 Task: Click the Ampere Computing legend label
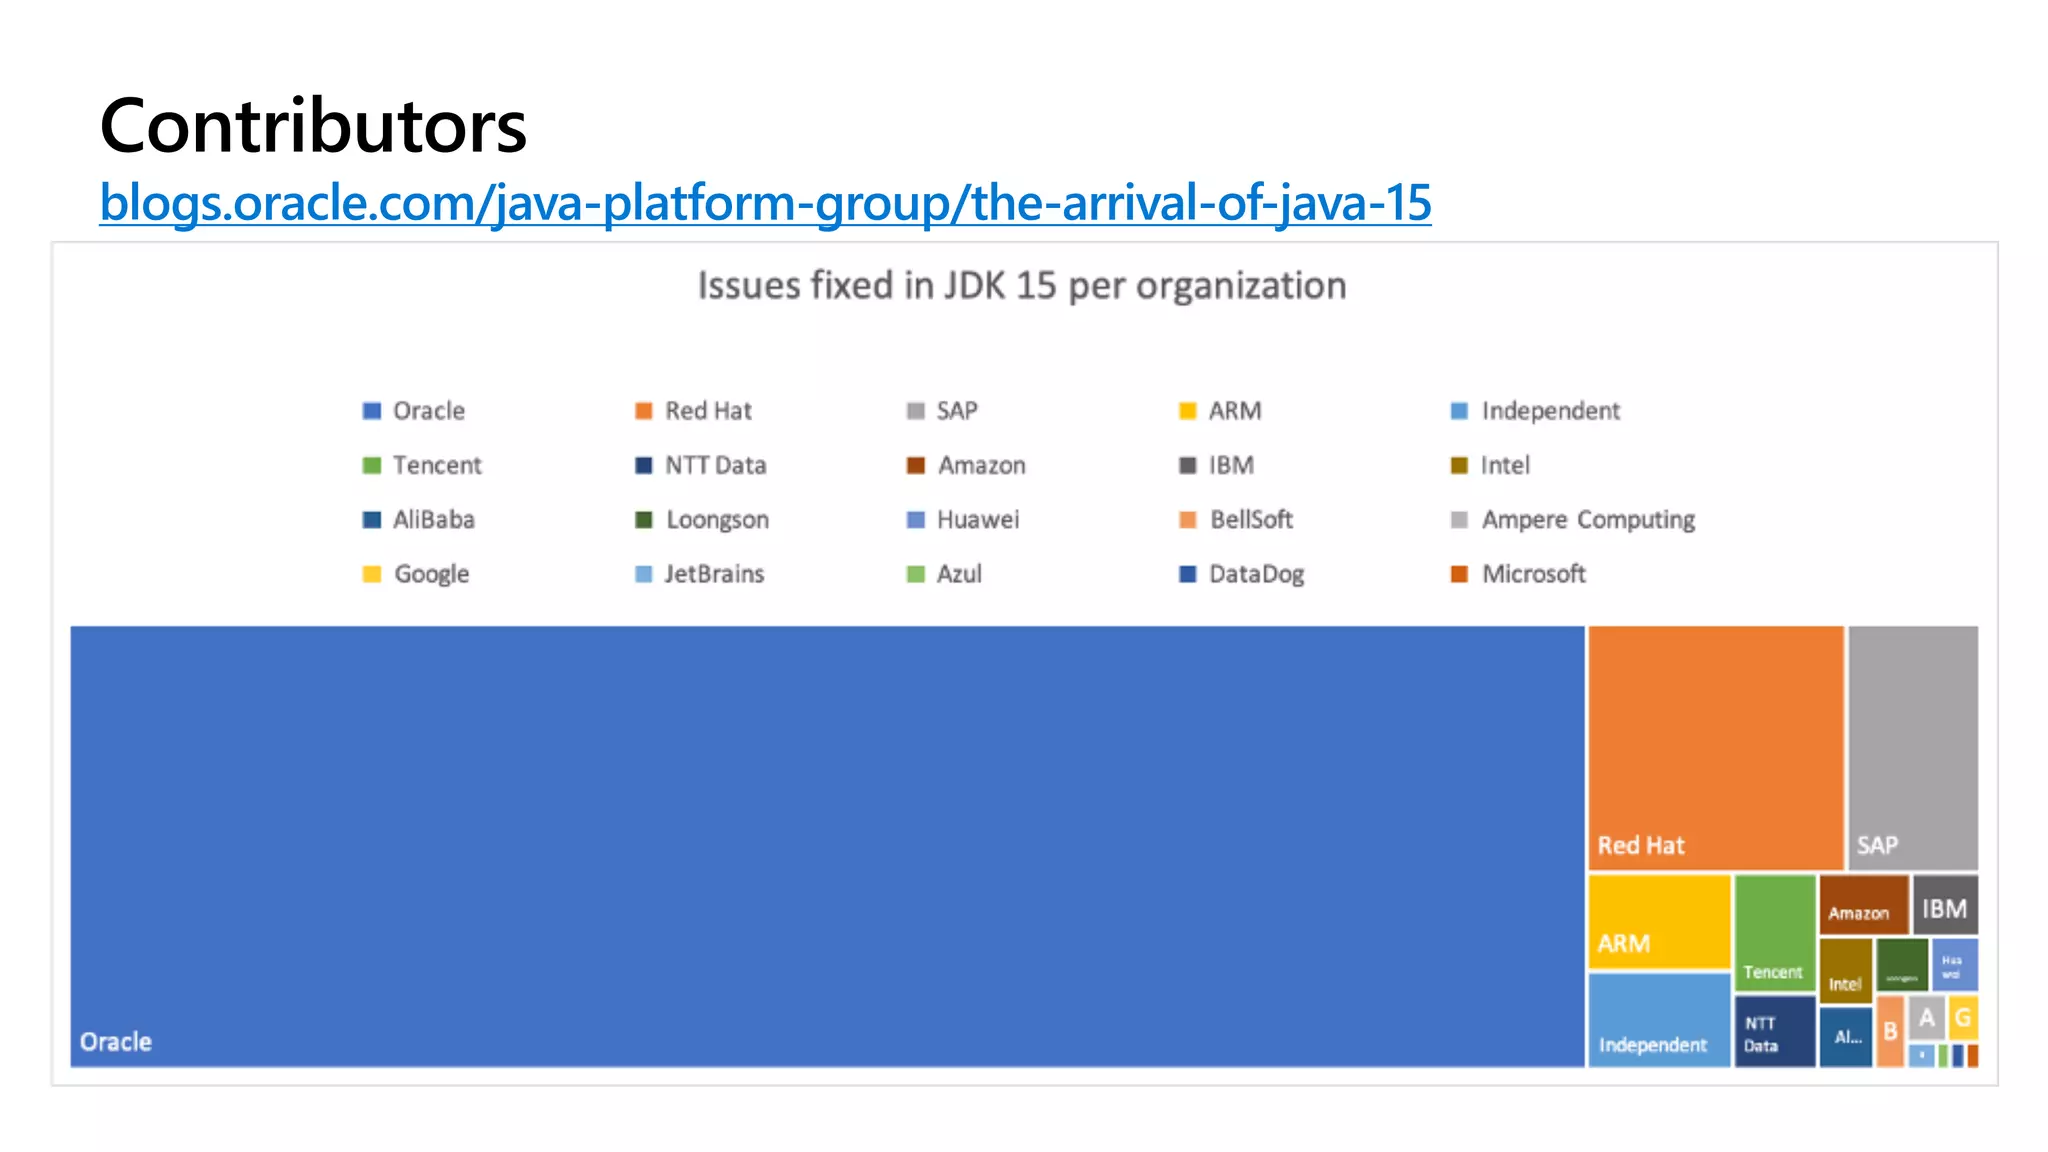click(1588, 520)
